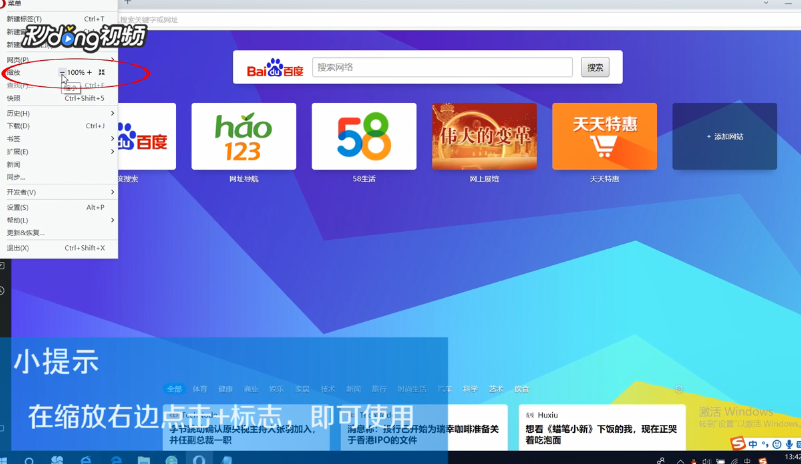This screenshot has width=801, height=464.
Task: Open the 58生活 speed dial tile
Action: (x=364, y=136)
